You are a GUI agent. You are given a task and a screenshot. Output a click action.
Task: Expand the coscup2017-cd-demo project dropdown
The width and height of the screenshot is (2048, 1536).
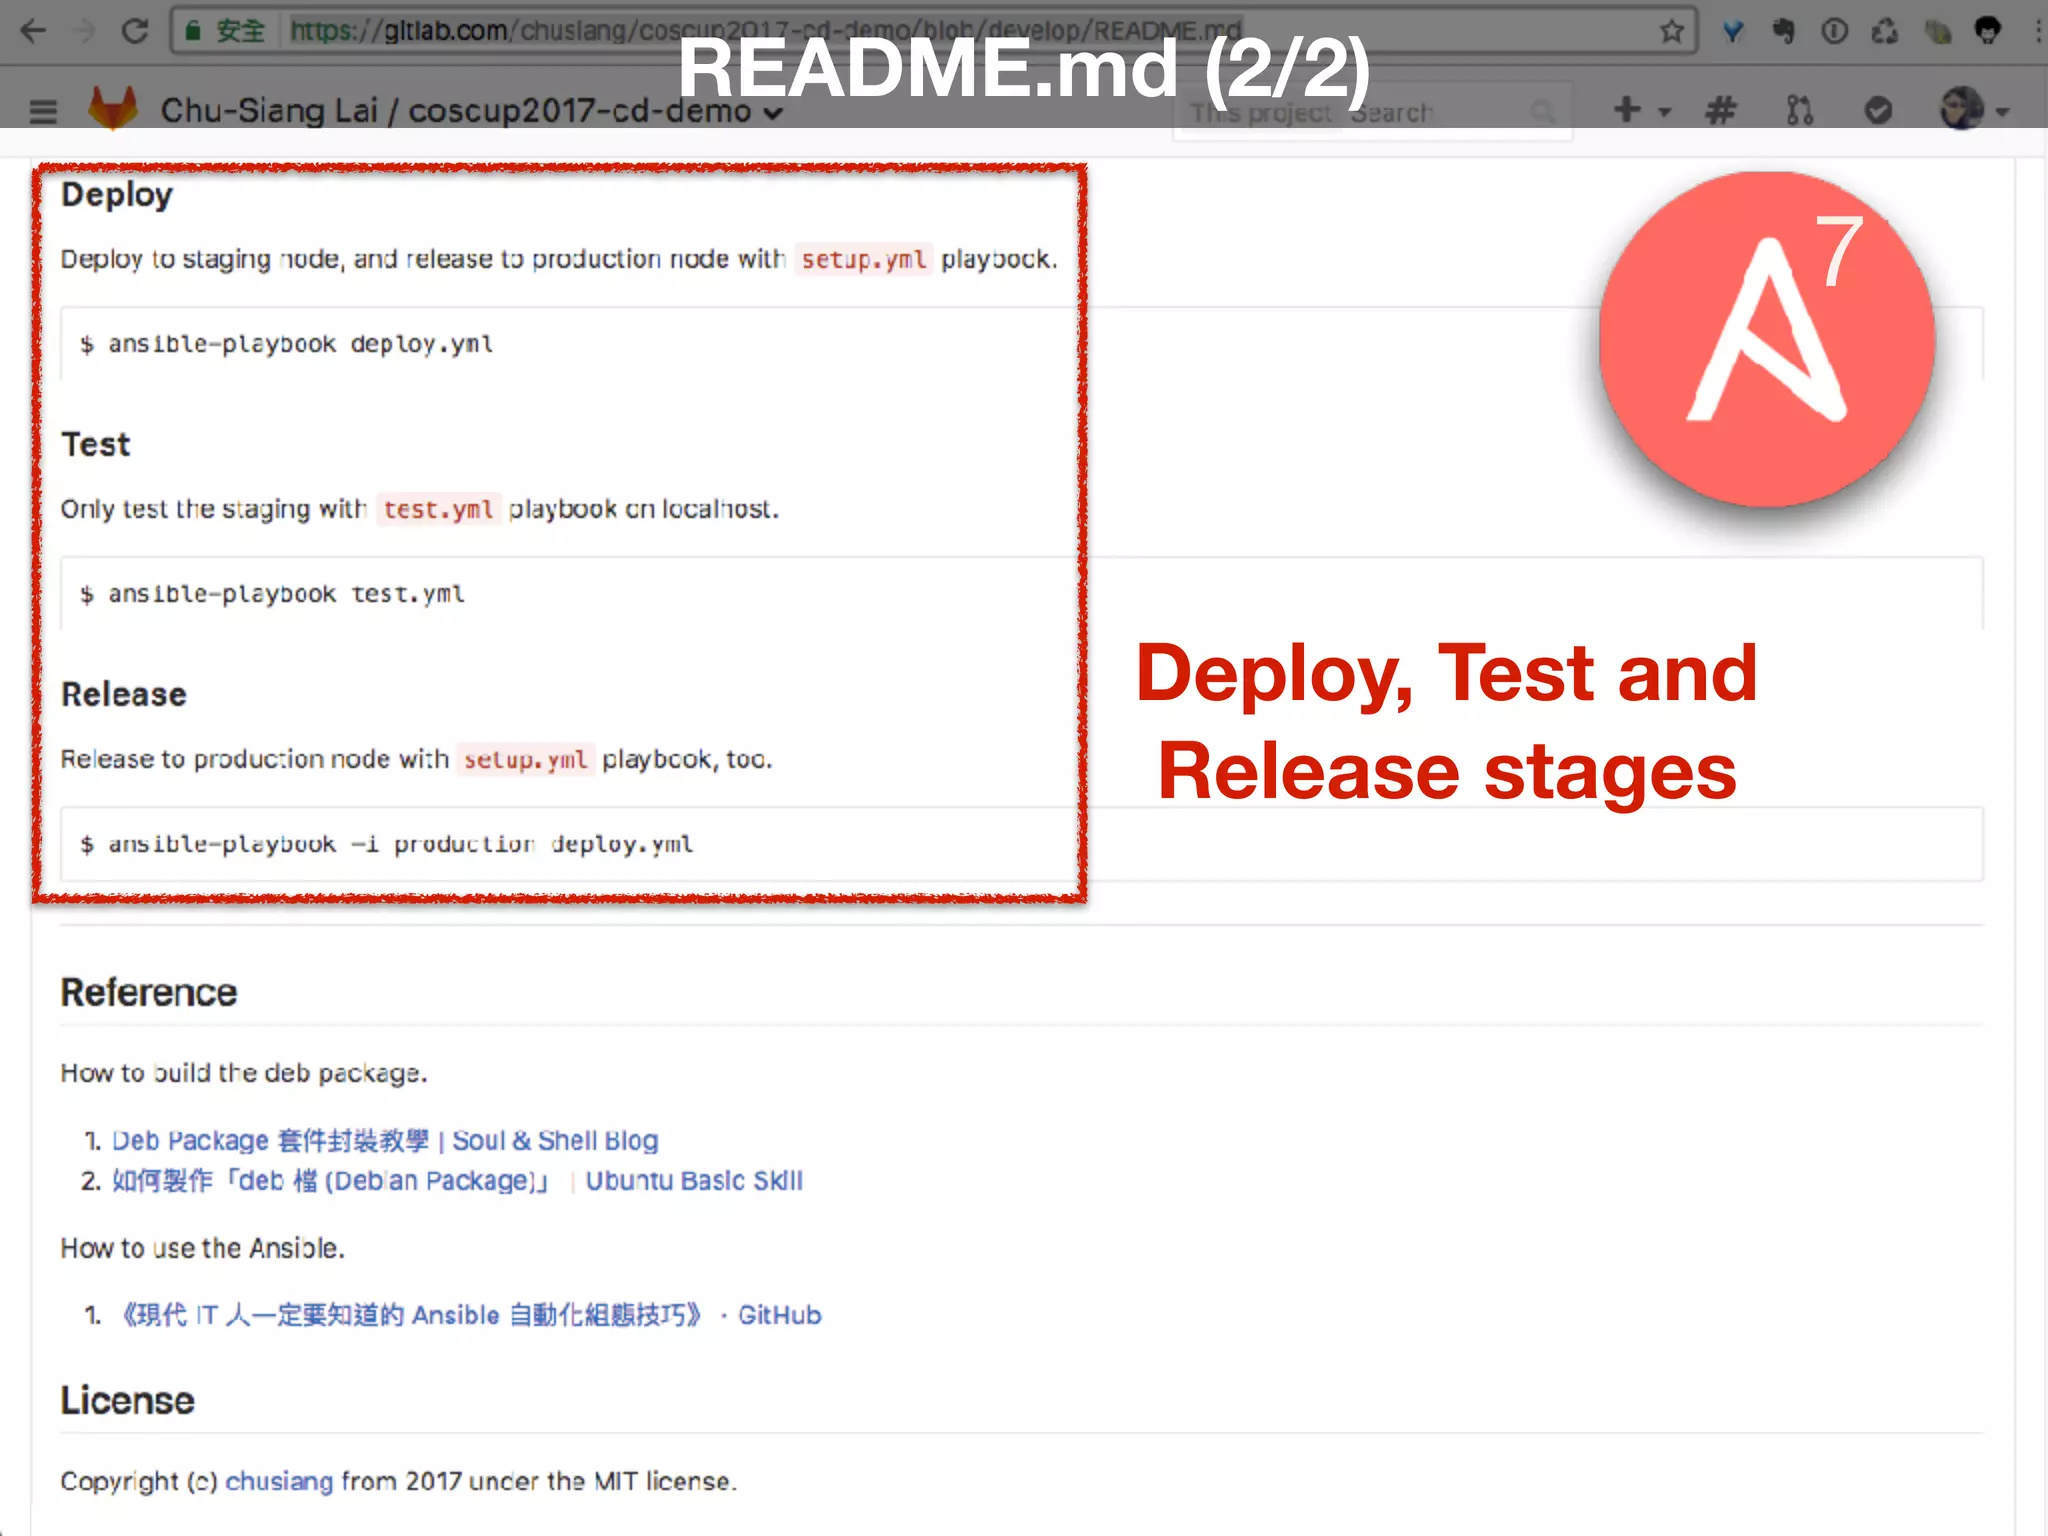773,113
